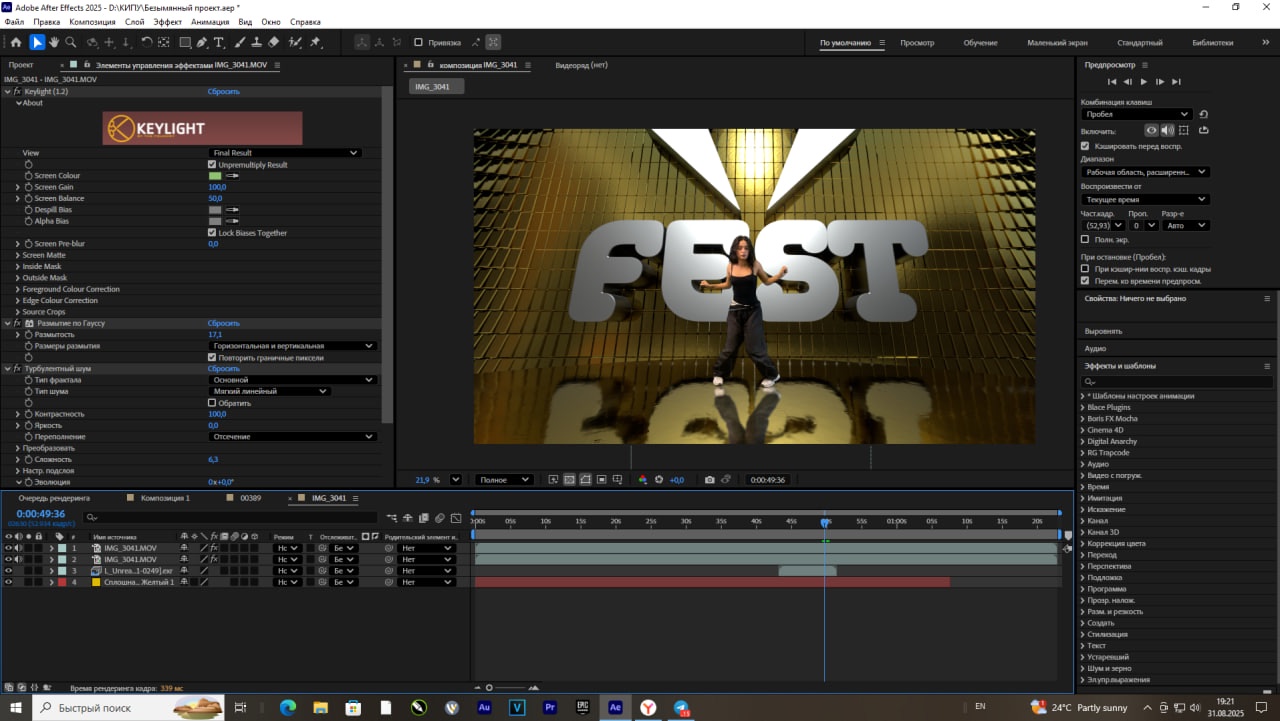Toggle Повторить граничные пиксели checkbox
This screenshot has height=721, width=1280.
pyautogui.click(x=212, y=357)
